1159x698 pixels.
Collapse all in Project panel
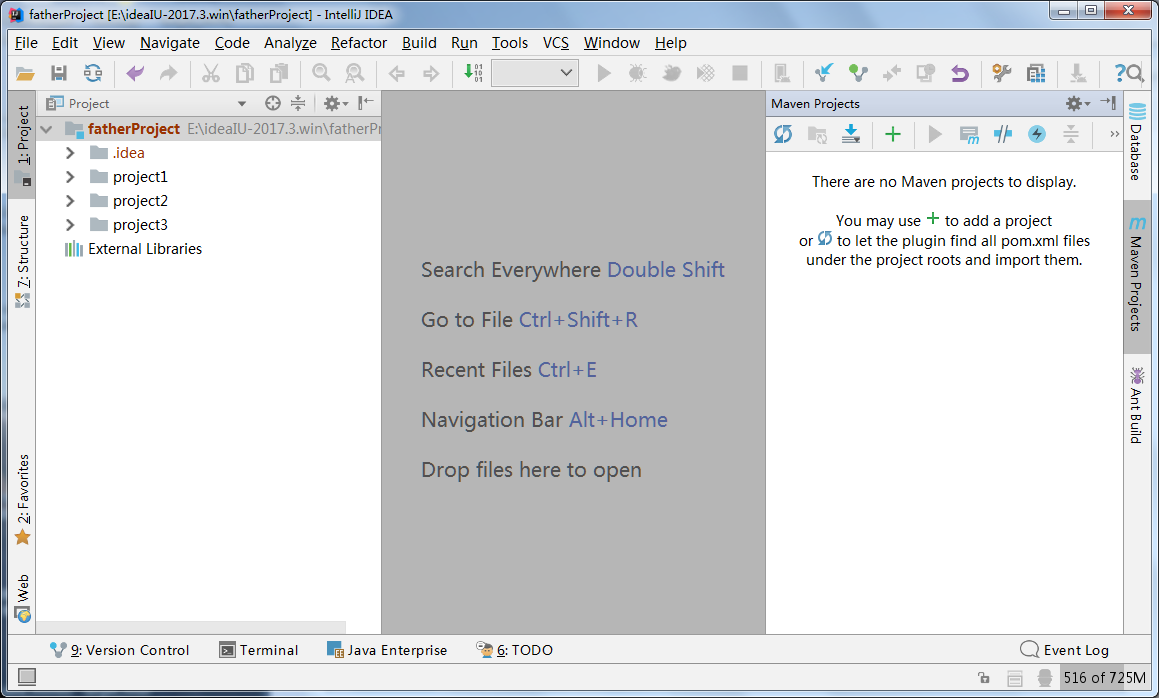pos(298,104)
